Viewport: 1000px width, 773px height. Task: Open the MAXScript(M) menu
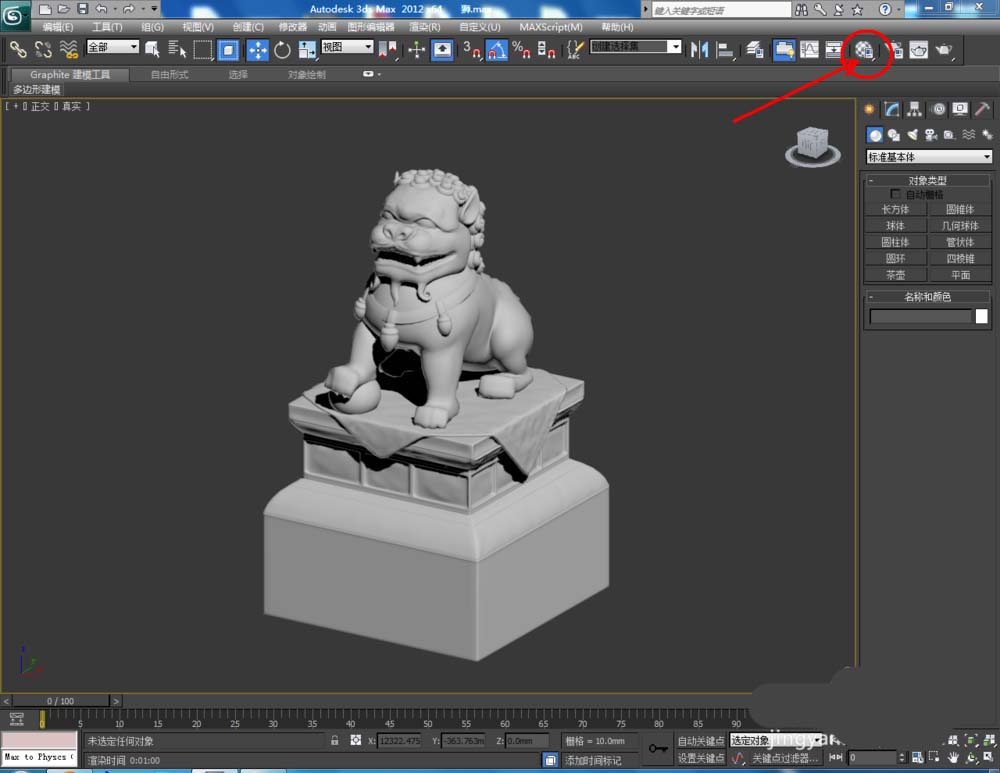pyautogui.click(x=550, y=27)
